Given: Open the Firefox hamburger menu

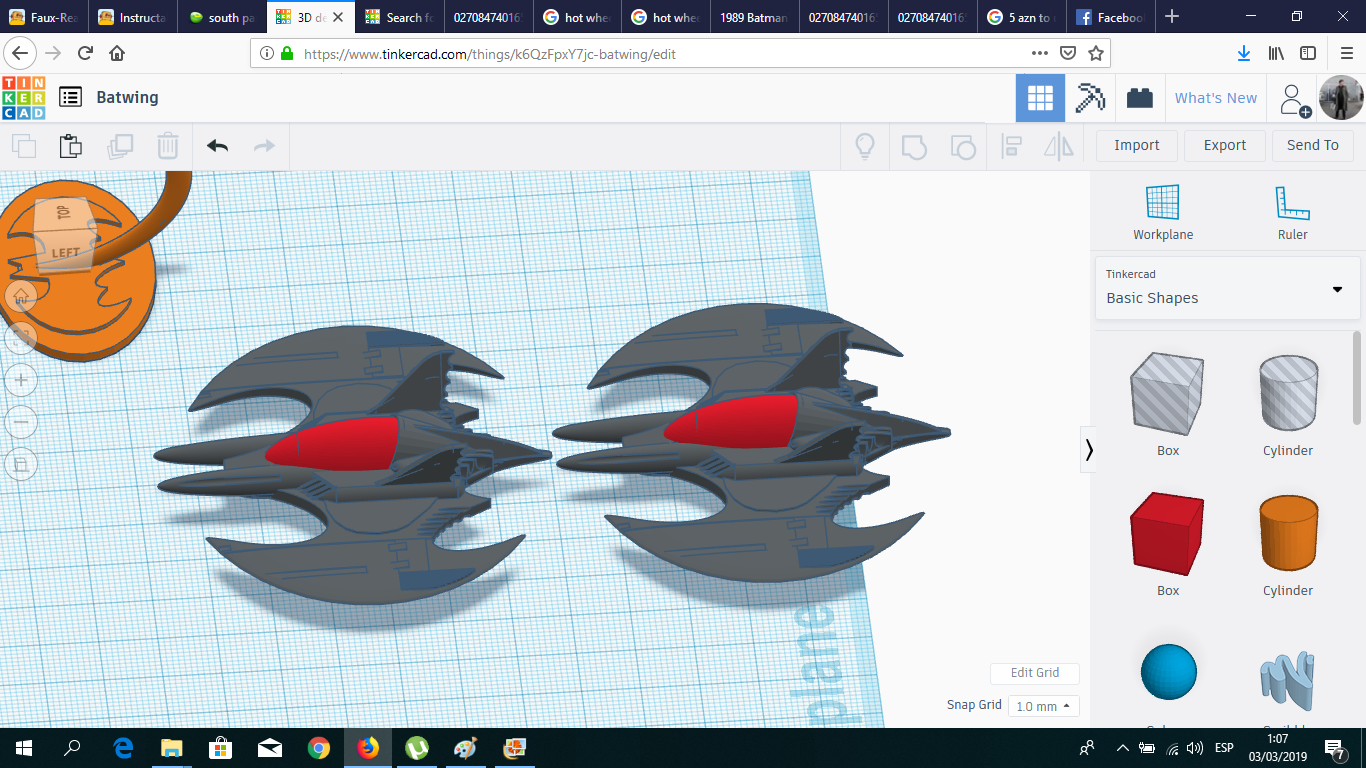Looking at the screenshot, I should click(1346, 54).
